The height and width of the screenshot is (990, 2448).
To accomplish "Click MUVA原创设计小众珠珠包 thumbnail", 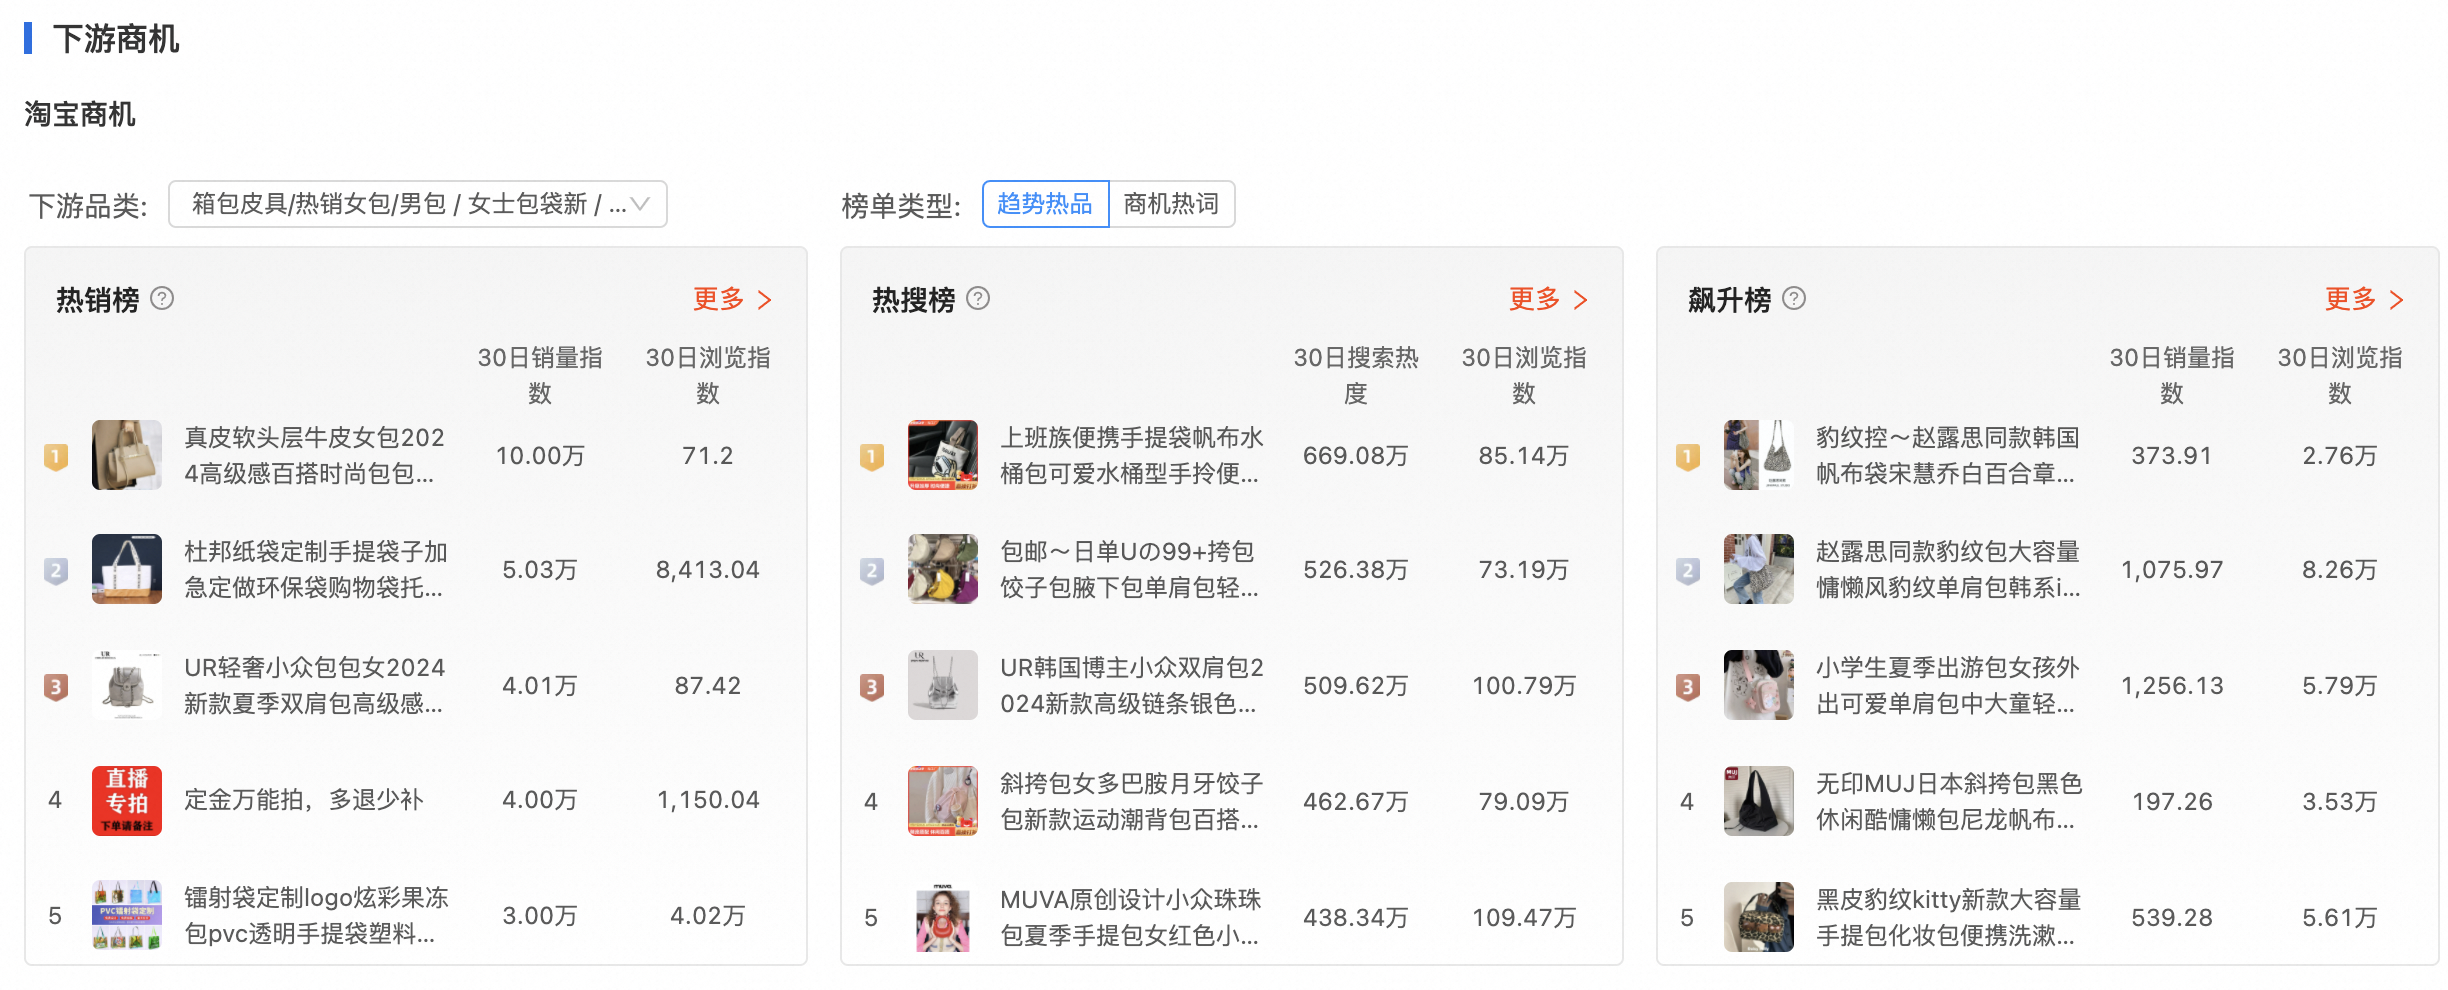I will click(942, 916).
